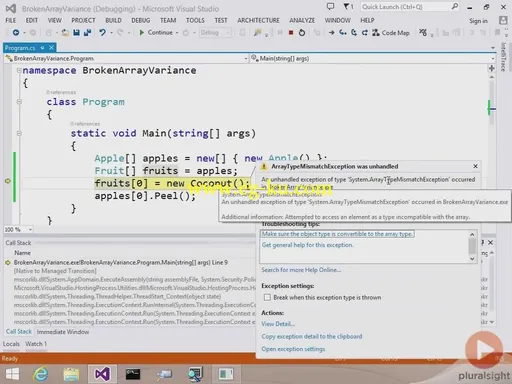Image resolution: width=512 pixels, height=384 pixels.
Task: Click the notifications flag icon in title bar
Action: [x=348, y=6]
